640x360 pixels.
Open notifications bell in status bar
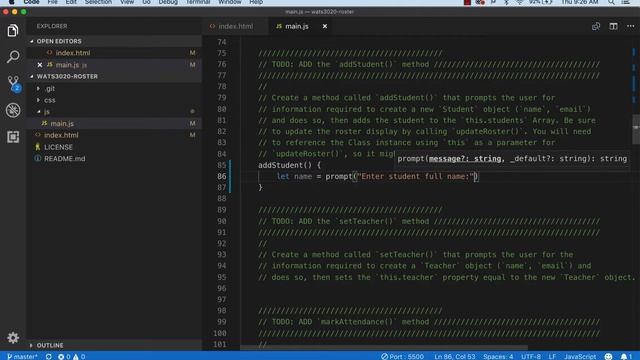626,356
